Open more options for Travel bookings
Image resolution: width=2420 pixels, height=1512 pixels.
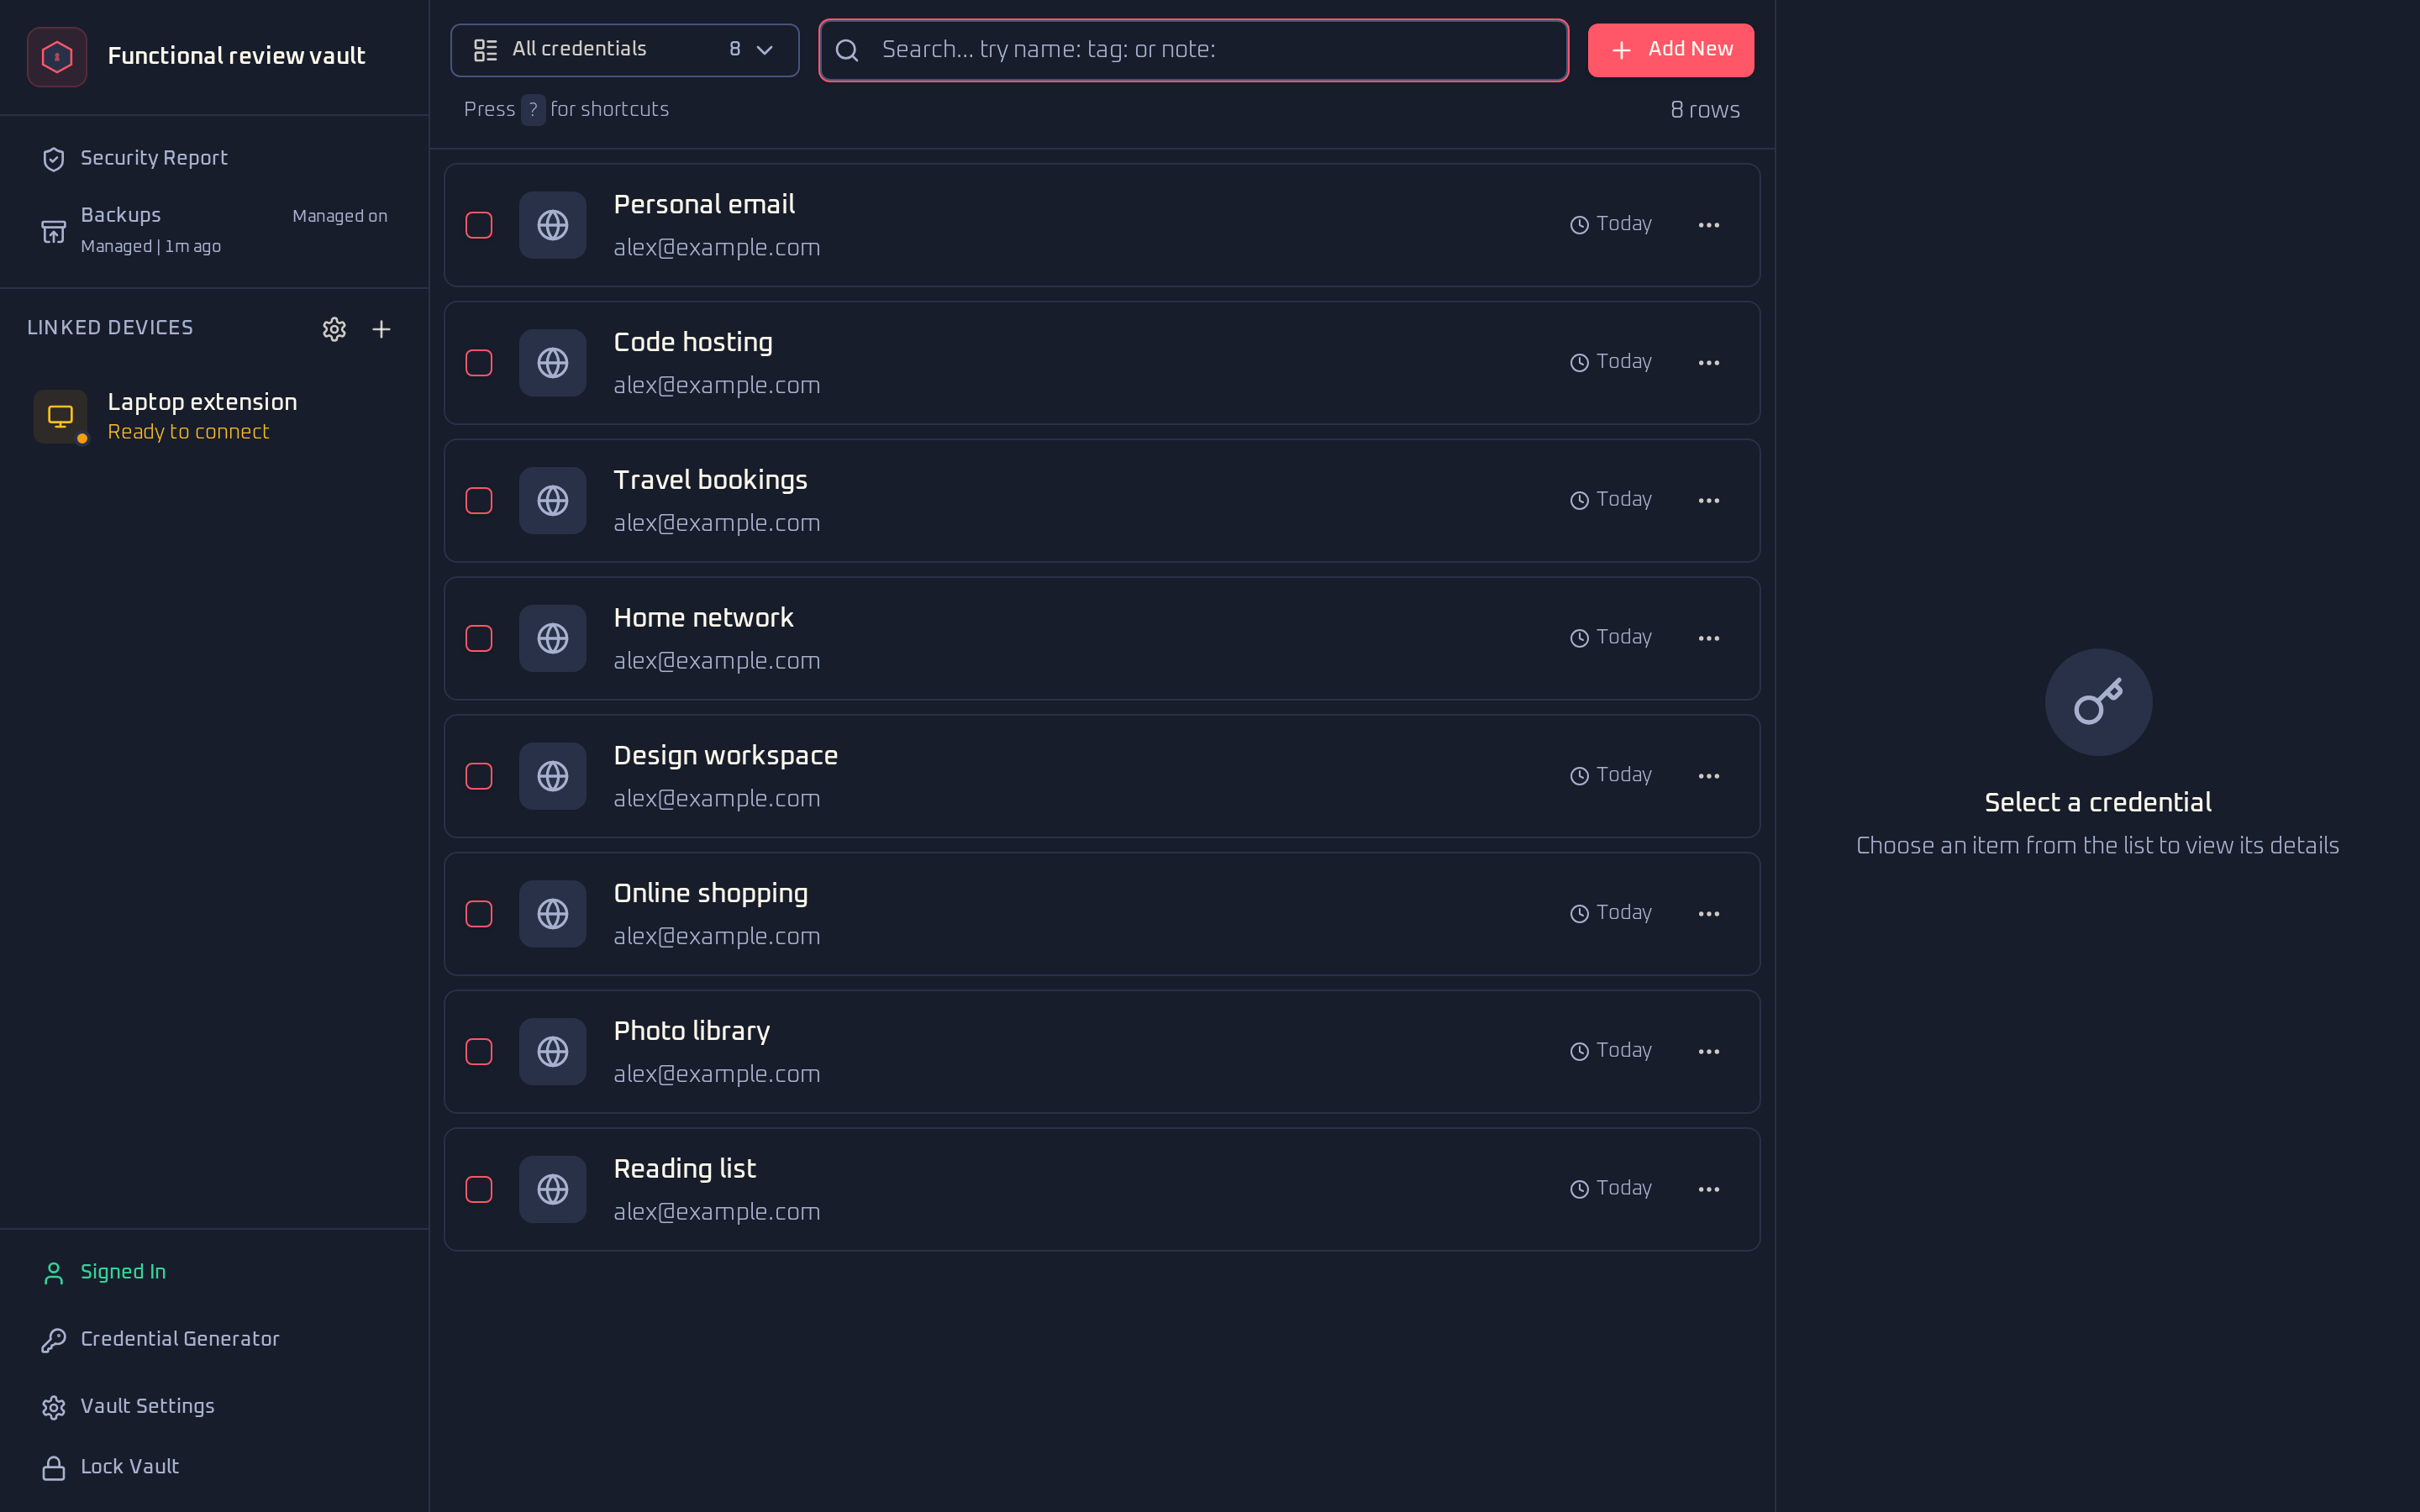pos(1709,501)
